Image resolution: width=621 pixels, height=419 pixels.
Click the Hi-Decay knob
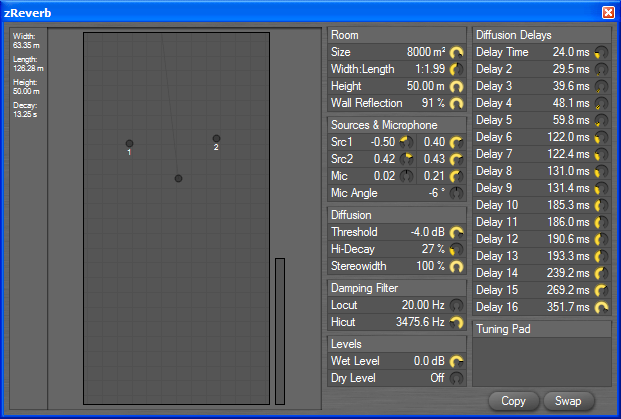pyautogui.click(x=457, y=249)
